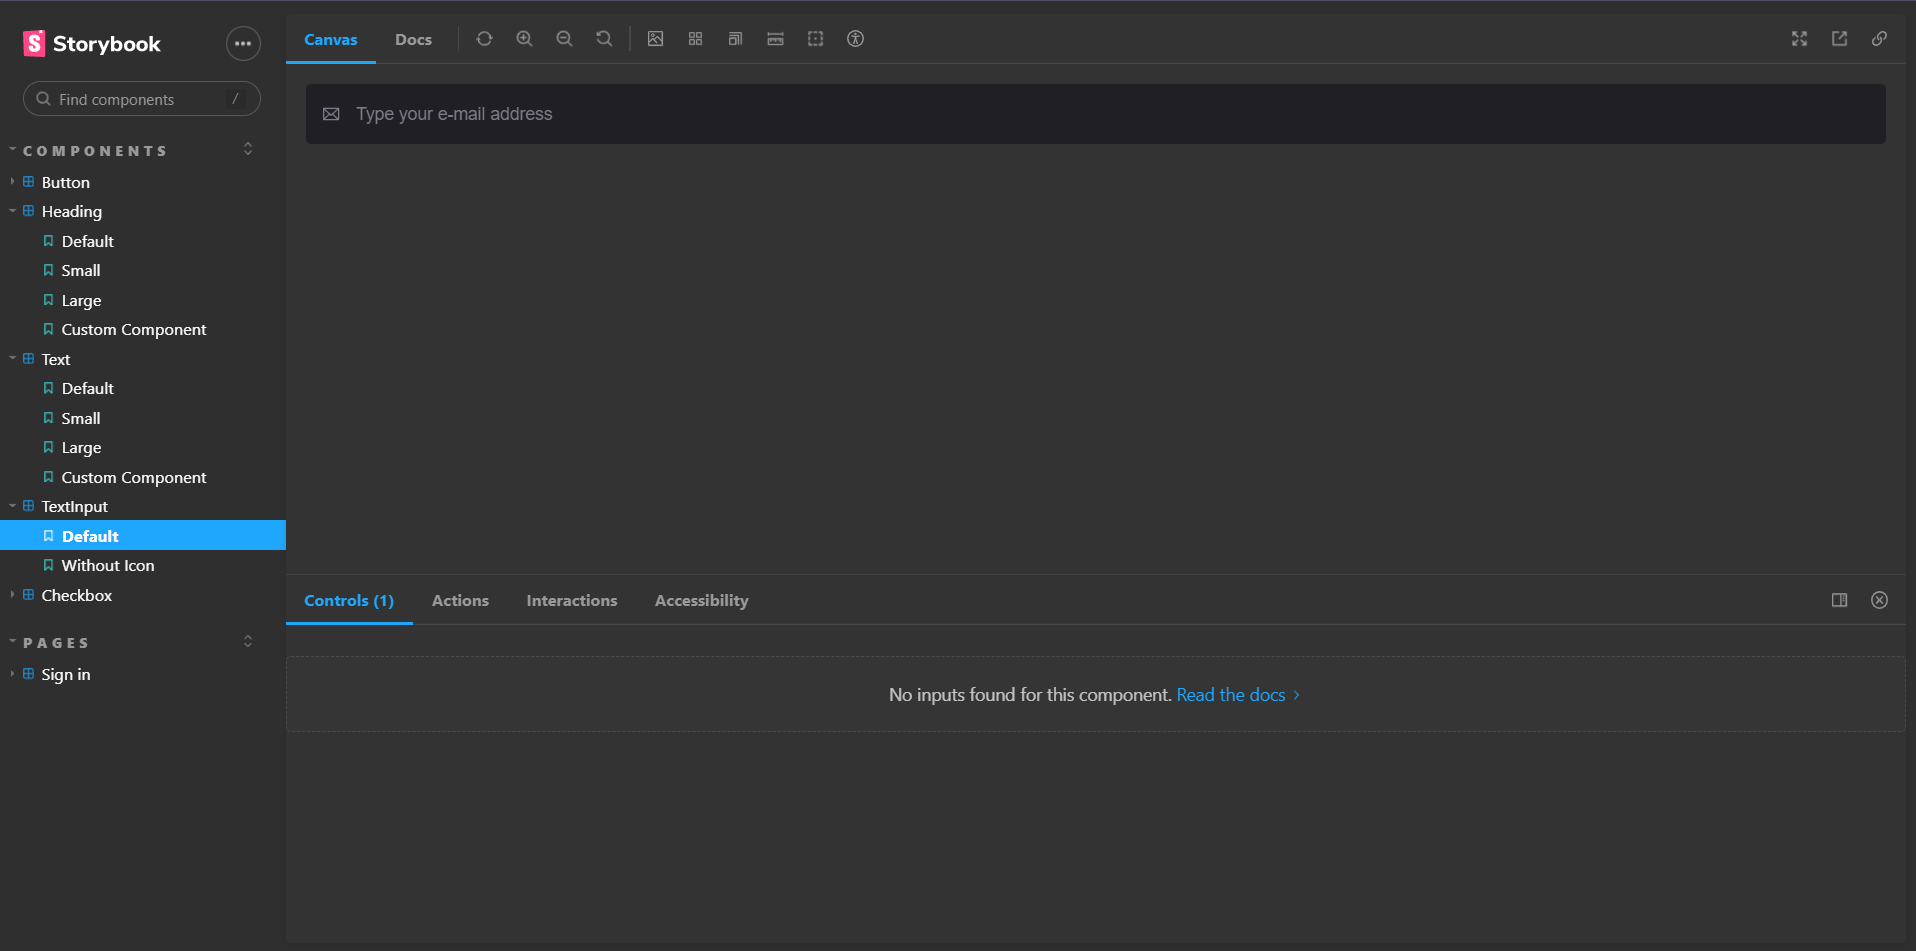Toggle vision simulator accessibility filter
1916x951 pixels.
[855, 39]
